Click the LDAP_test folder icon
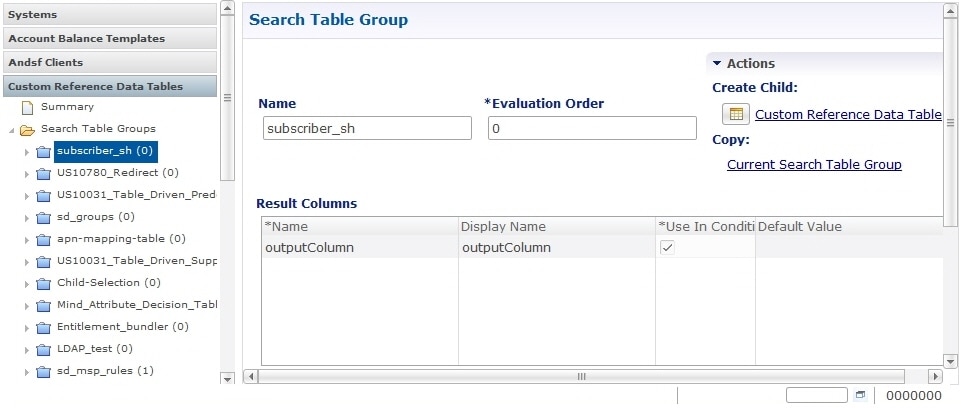Screen dimensions: 961x408 pyautogui.click(x=43, y=350)
